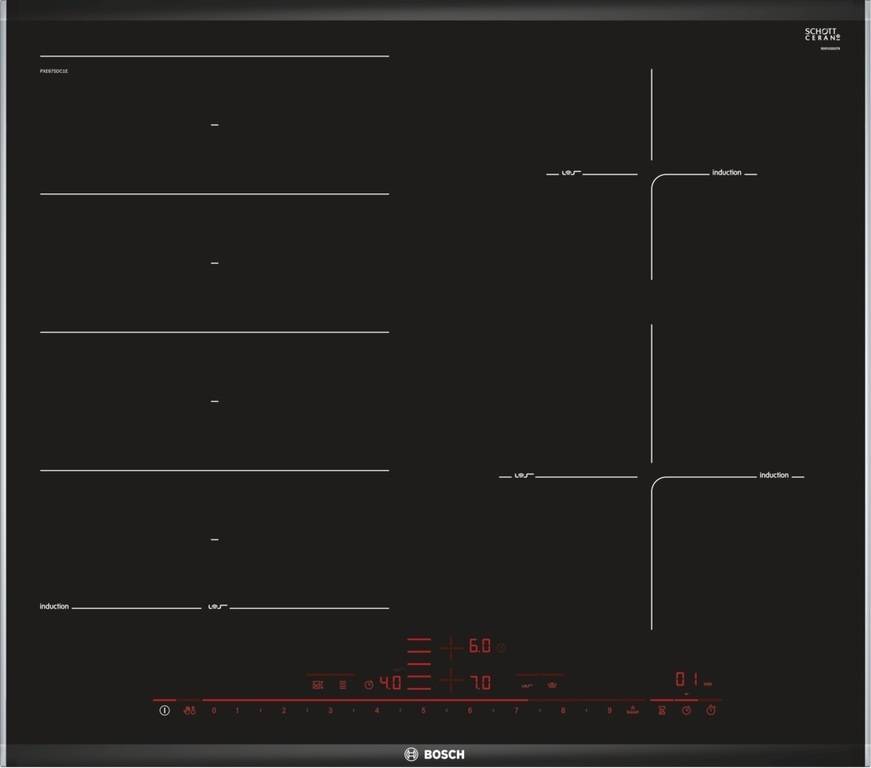This screenshot has height=768, width=871.
Task: Tap the main power on/off icon
Action: 164,710
